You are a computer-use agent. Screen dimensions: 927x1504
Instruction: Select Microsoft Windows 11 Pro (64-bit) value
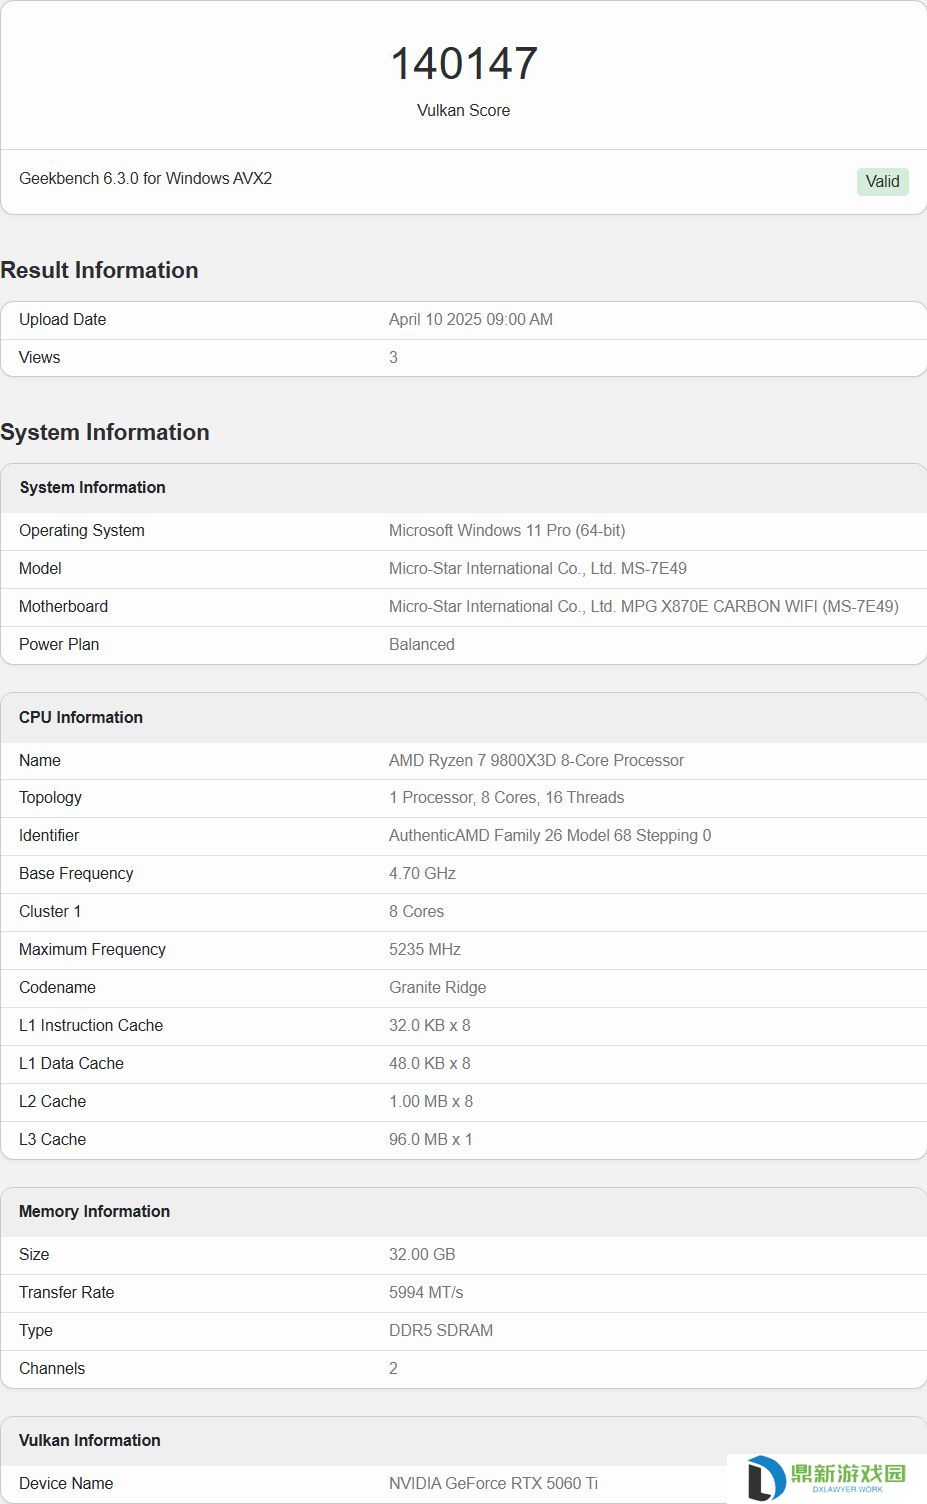(507, 530)
